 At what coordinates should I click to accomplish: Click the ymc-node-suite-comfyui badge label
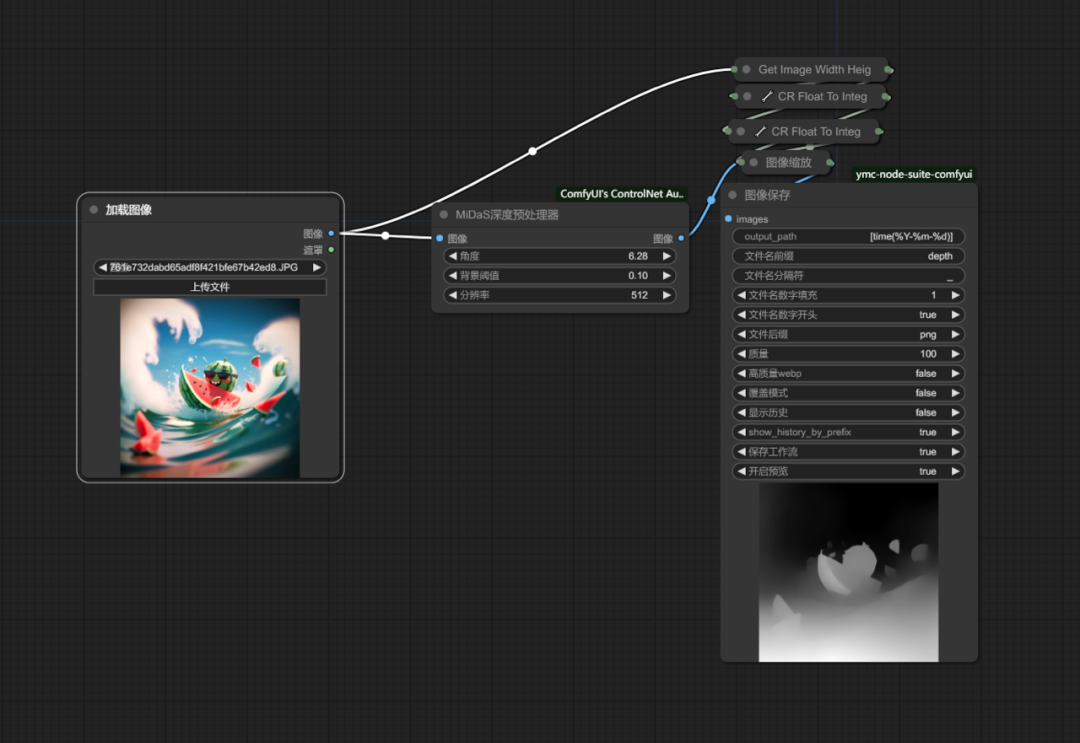coord(913,174)
